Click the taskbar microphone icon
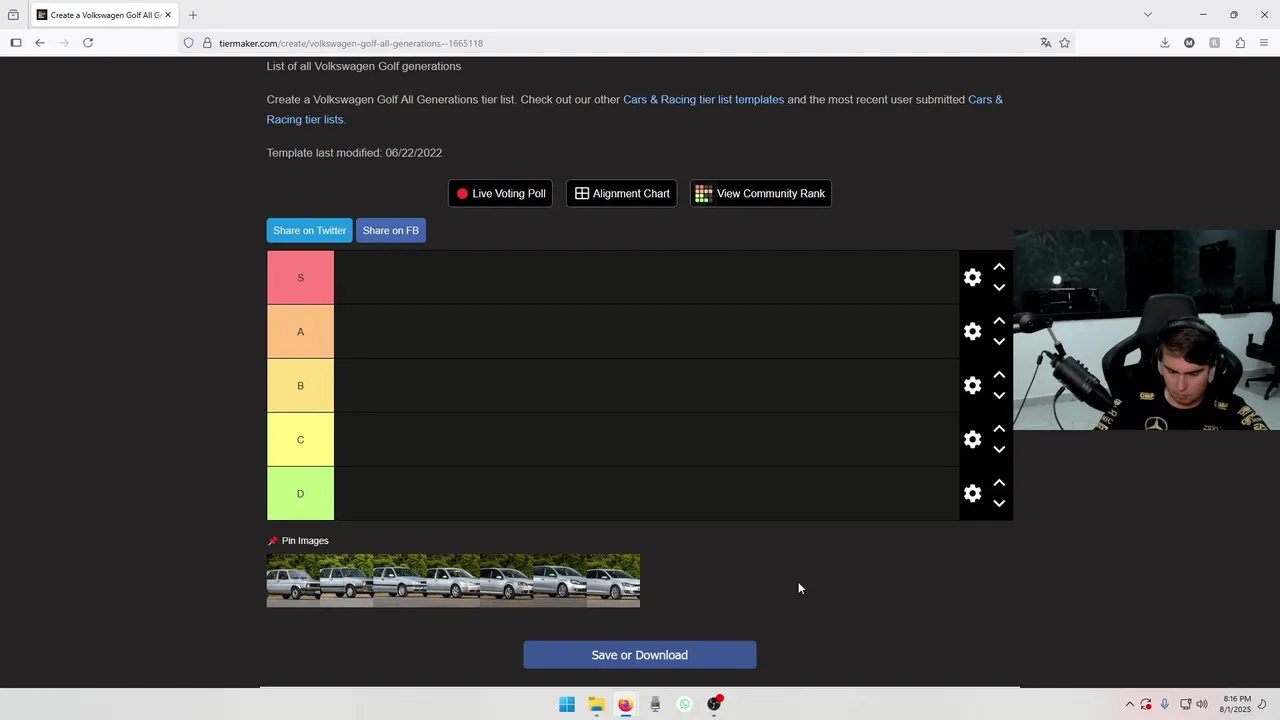Screen dimensions: 1280x720 click(1165, 704)
